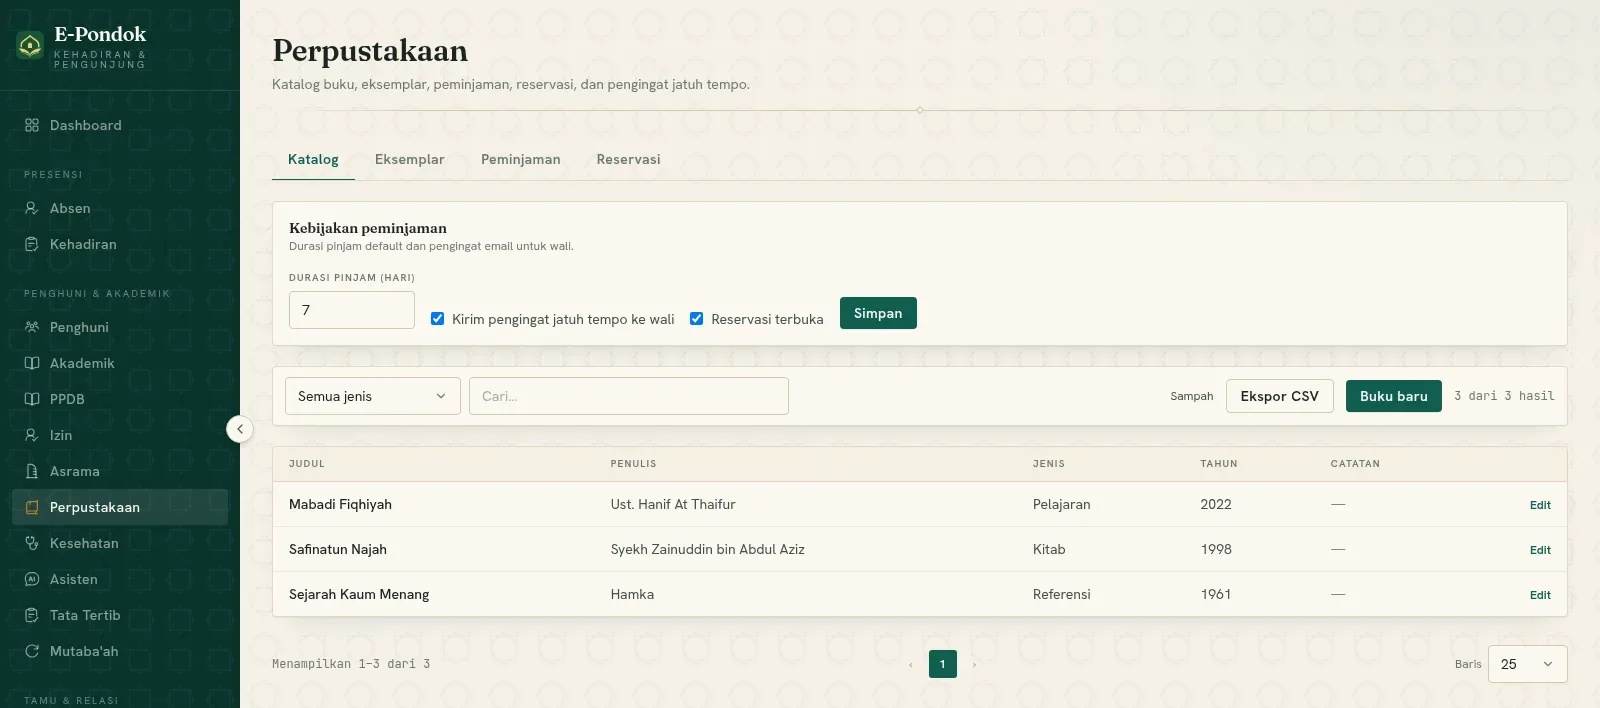Viewport: 1600px width, 708px height.
Task: Edit the Safinatun Najah row
Action: [x=1540, y=550]
